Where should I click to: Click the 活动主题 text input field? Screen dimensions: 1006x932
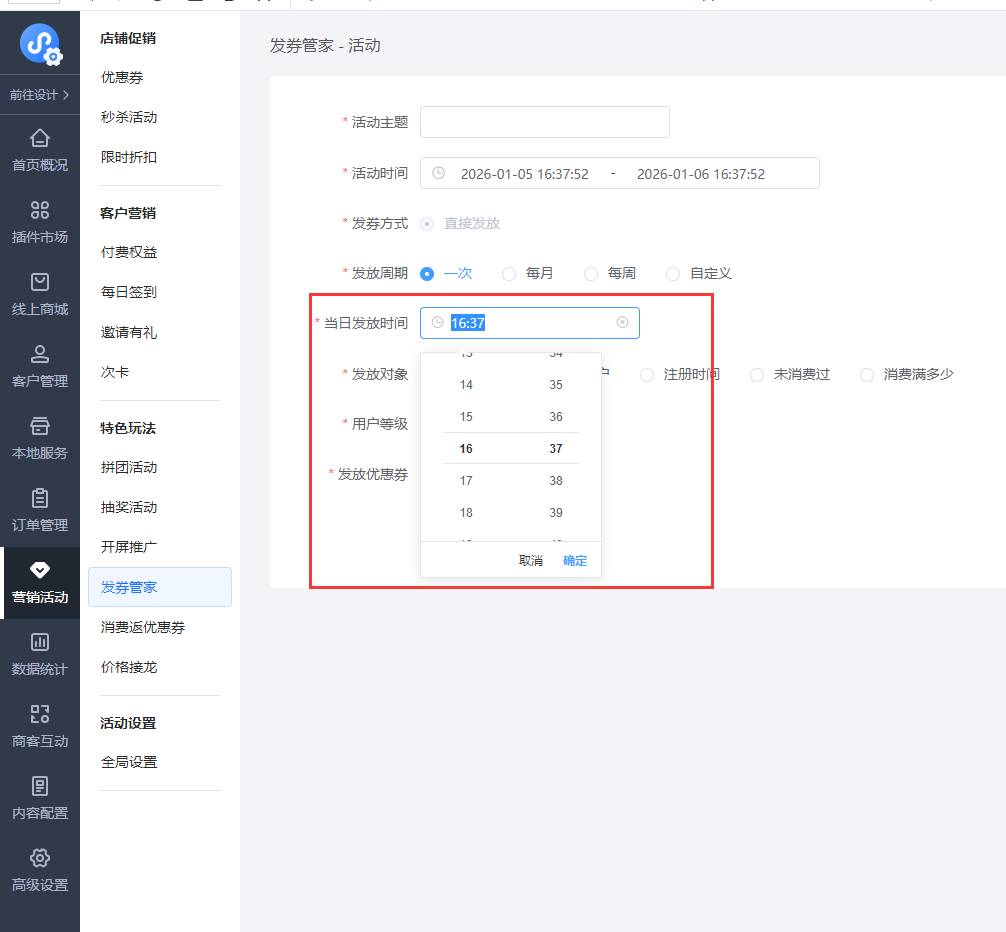tap(544, 122)
